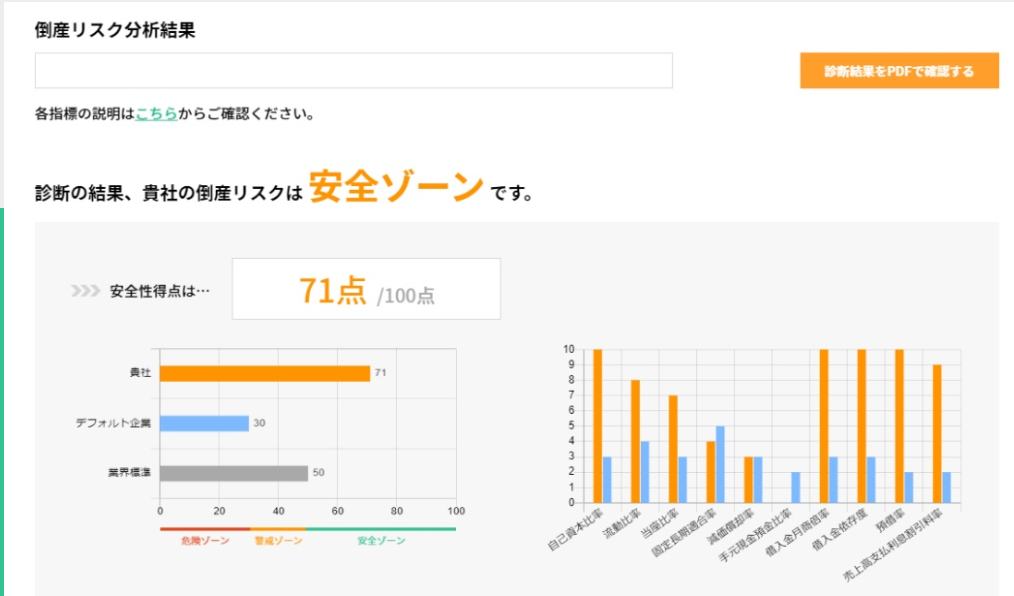1014x596 pixels.
Task: Click the blue 手元現金預金比率 bar
Action: pyautogui.click(x=795, y=487)
